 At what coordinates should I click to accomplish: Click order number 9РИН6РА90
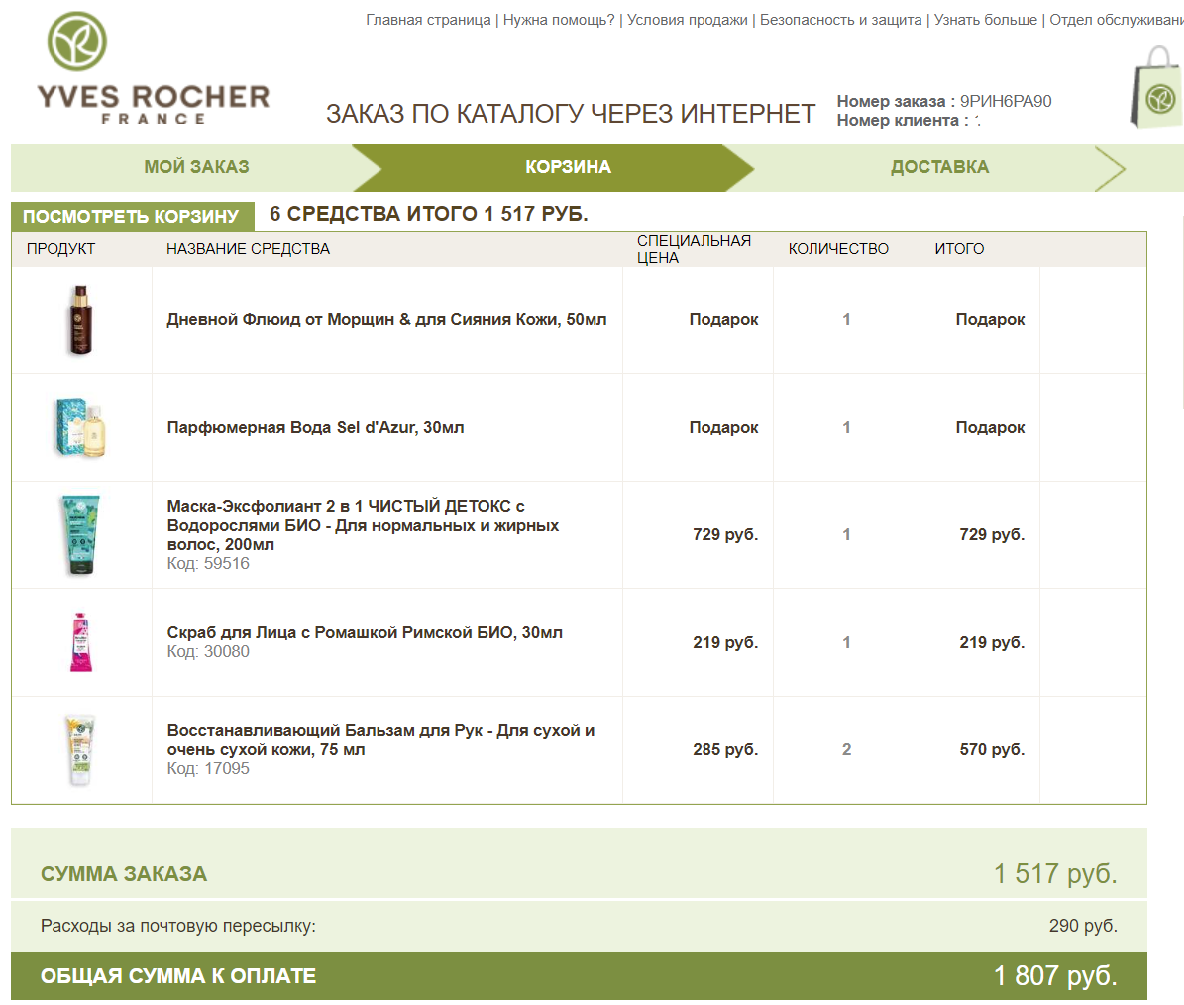pos(1005,101)
